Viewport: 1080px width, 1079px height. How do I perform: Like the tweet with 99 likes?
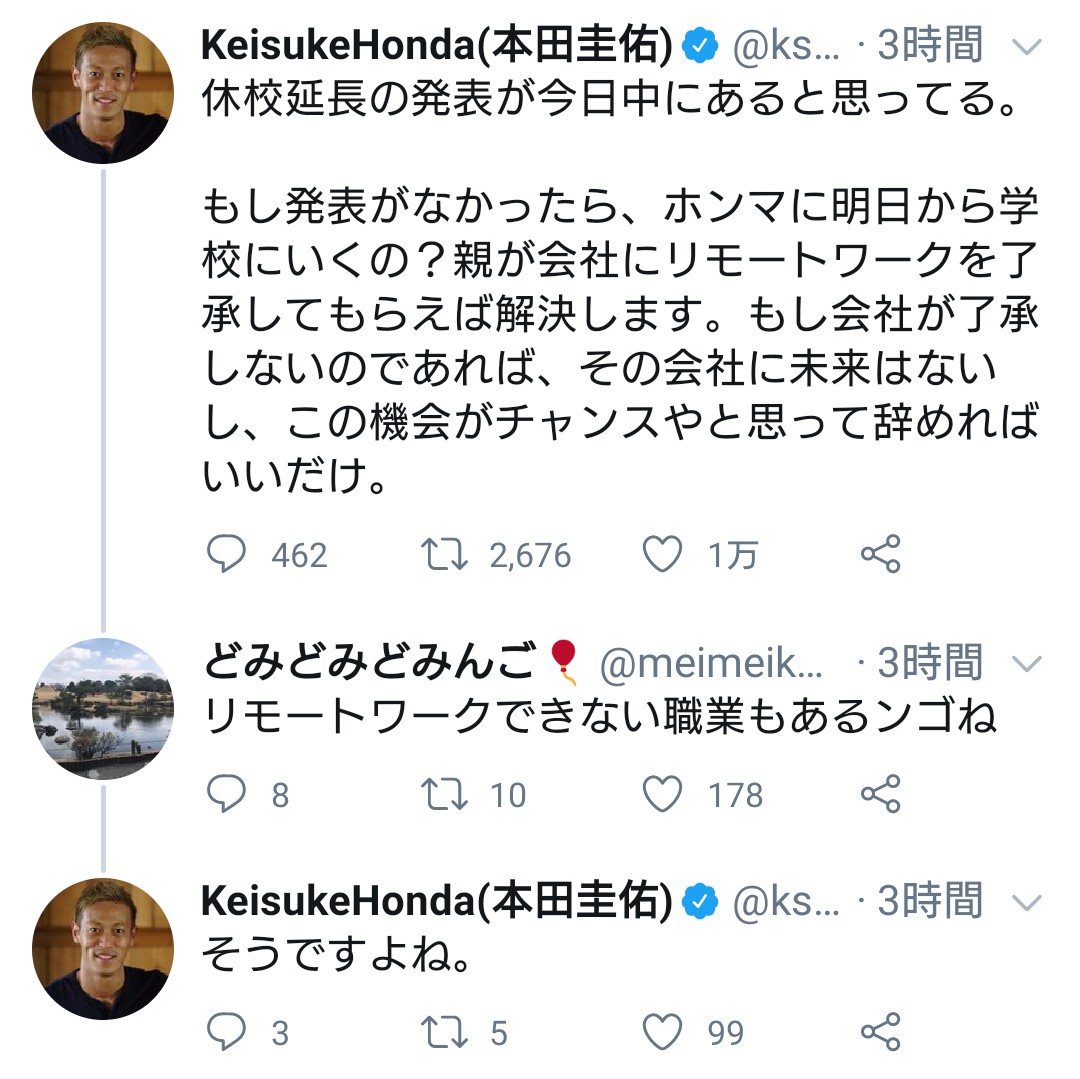pyautogui.click(x=662, y=1032)
